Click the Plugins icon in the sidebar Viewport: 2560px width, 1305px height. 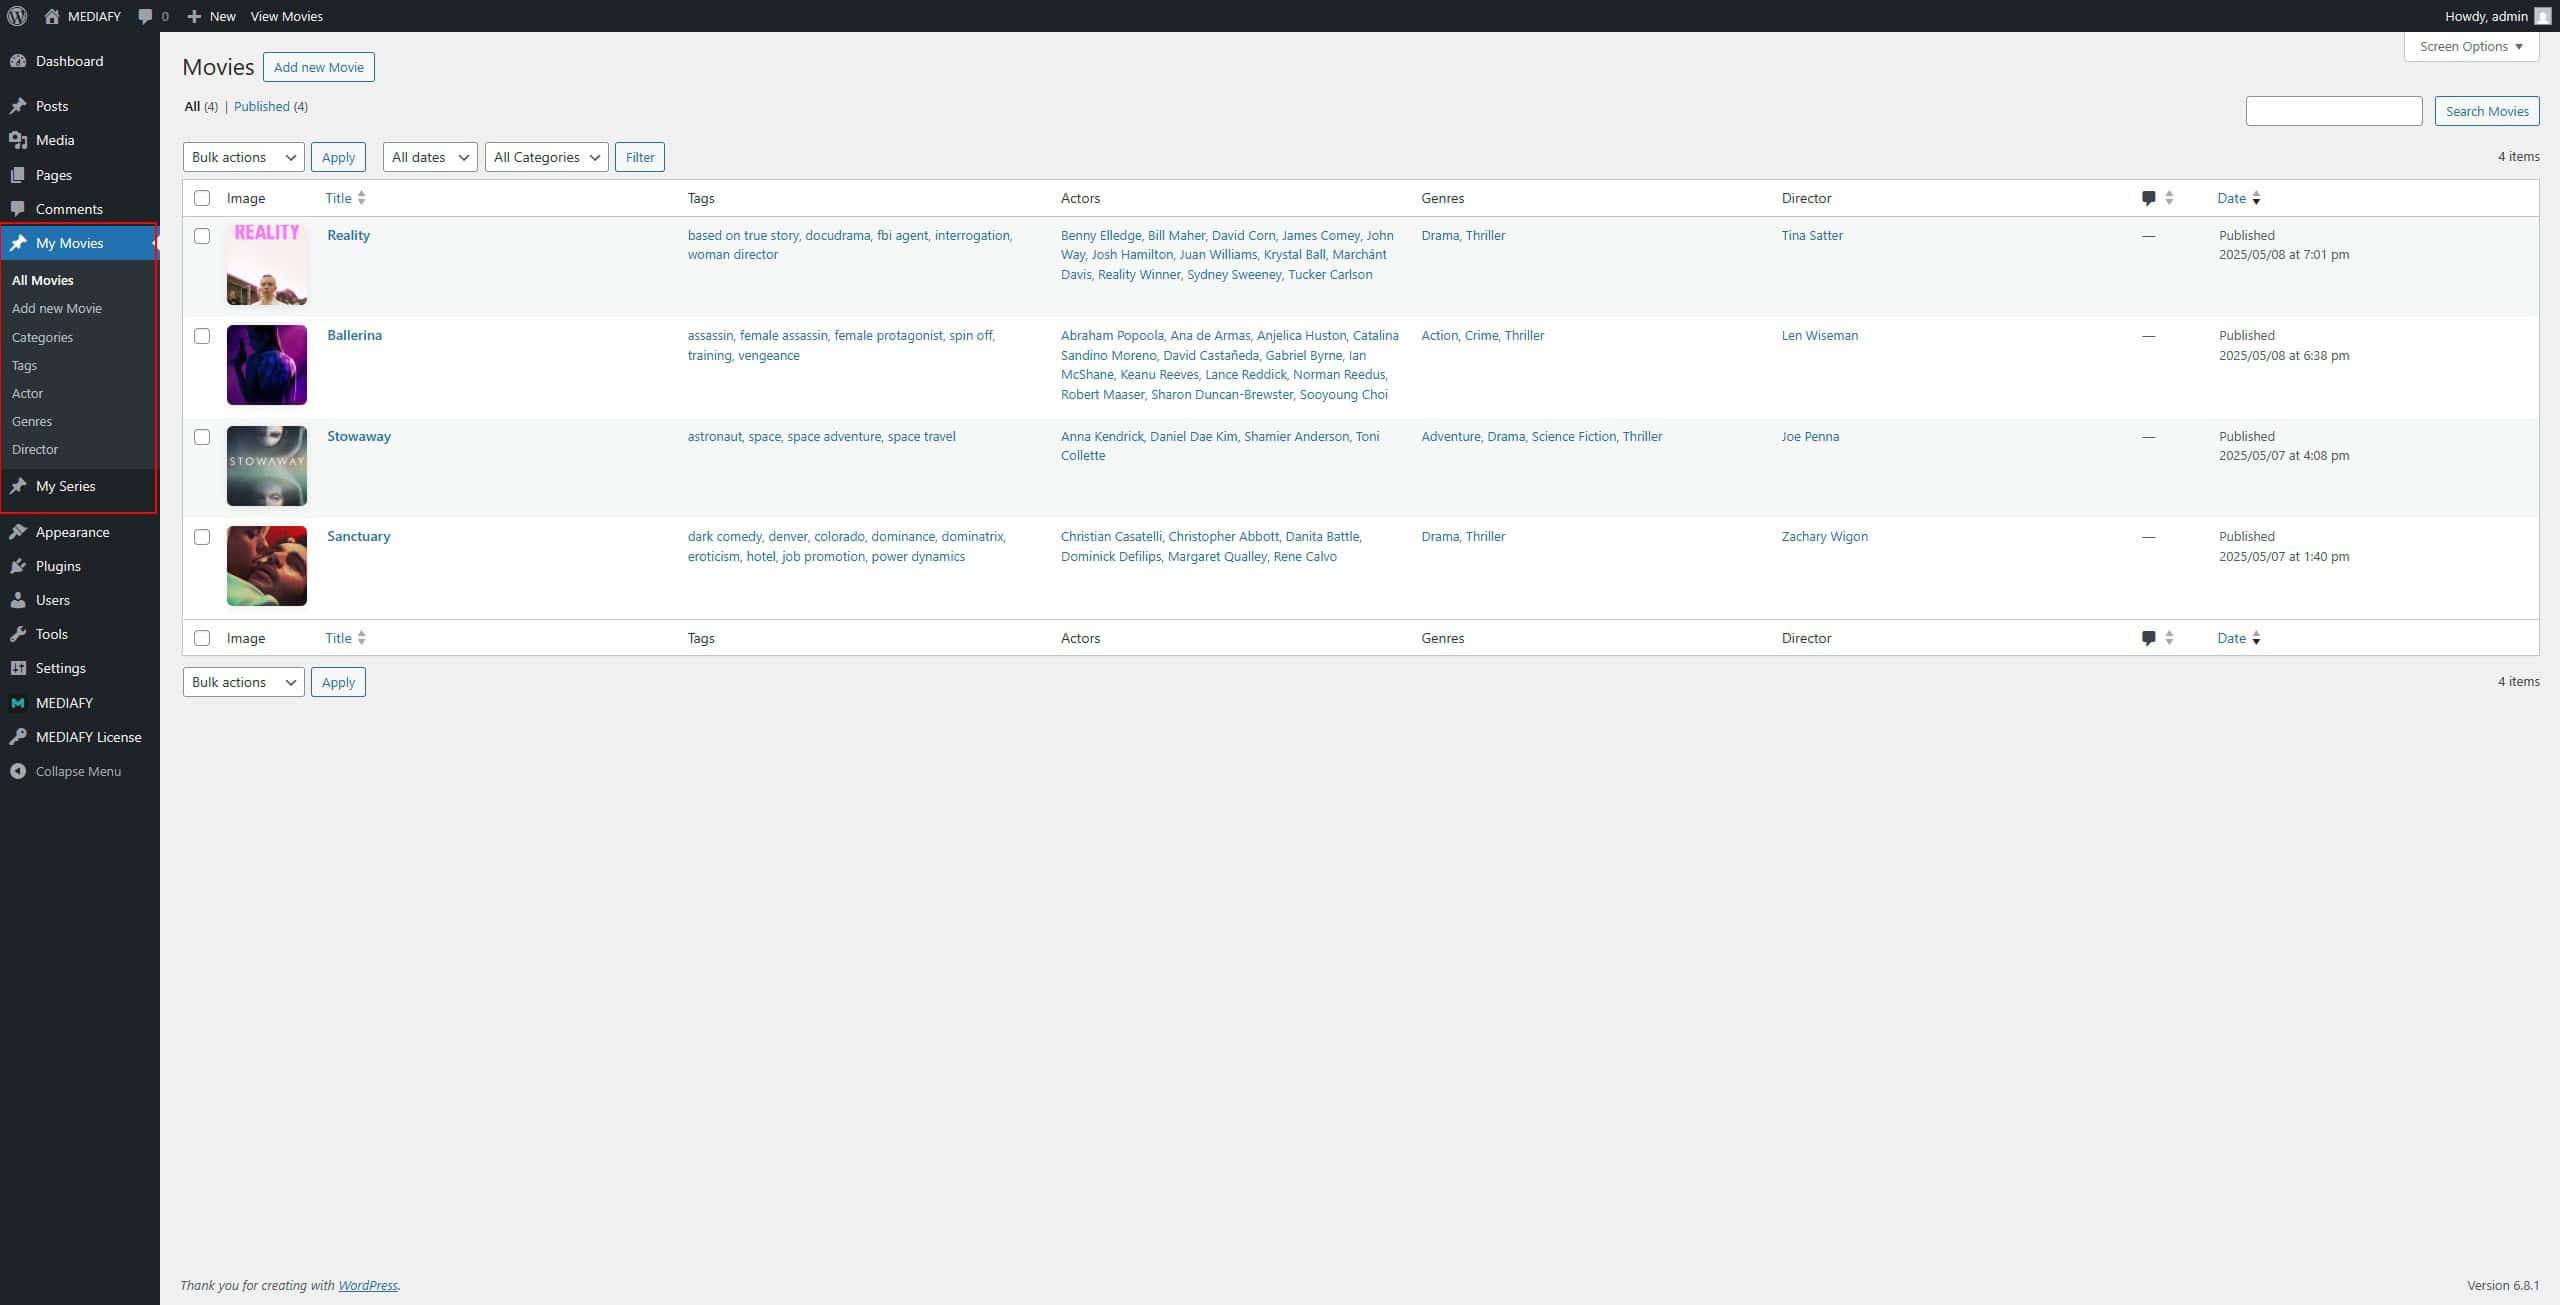[x=18, y=566]
